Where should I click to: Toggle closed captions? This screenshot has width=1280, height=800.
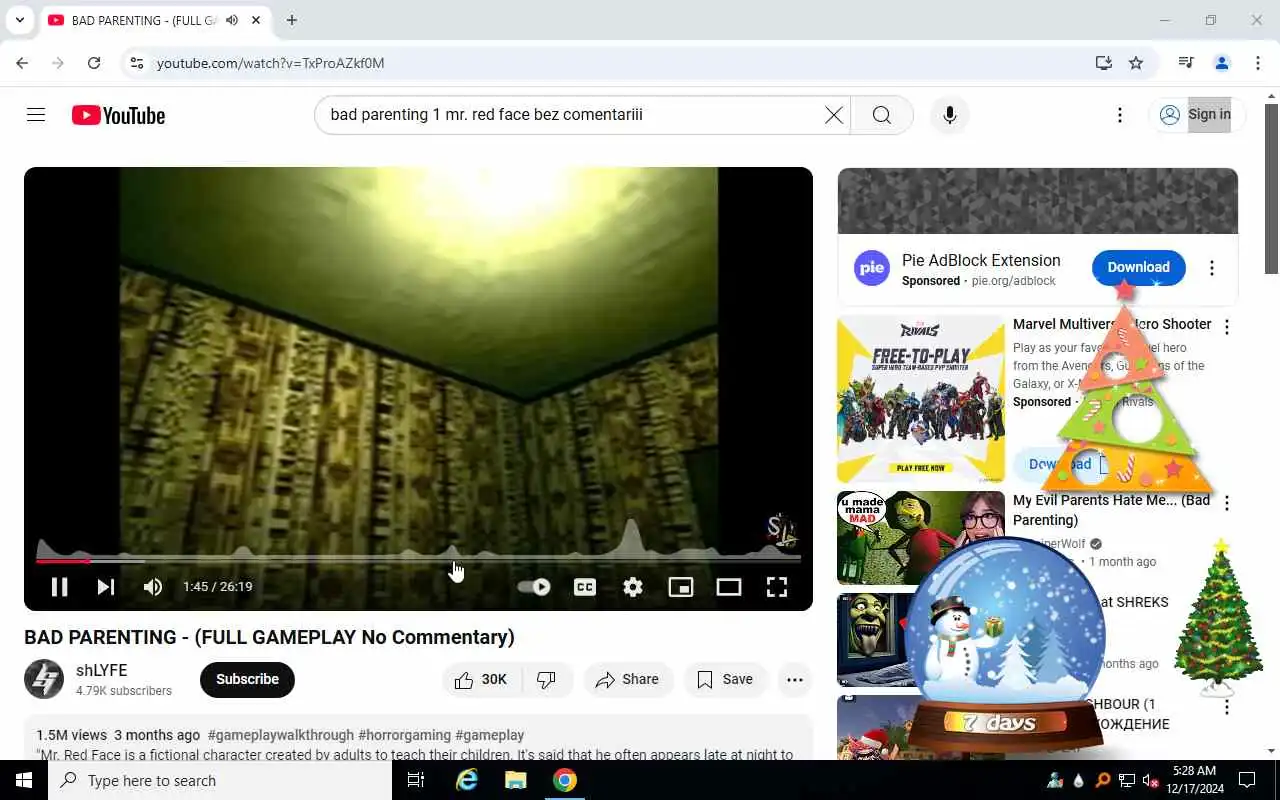click(585, 587)
